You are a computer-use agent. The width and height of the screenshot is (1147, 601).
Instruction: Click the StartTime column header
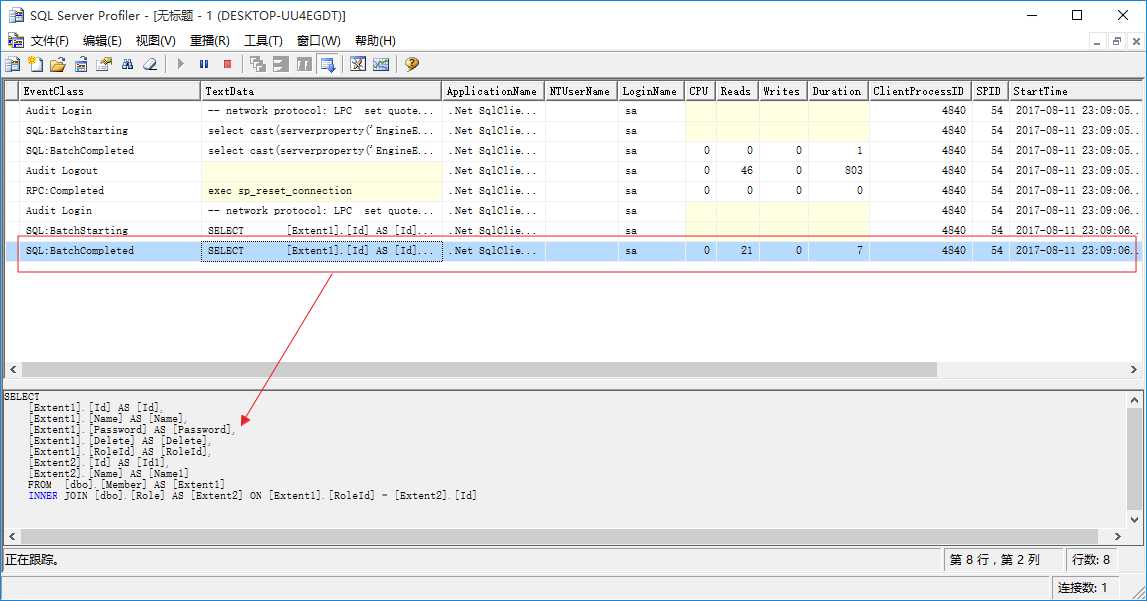[1076, 91]
